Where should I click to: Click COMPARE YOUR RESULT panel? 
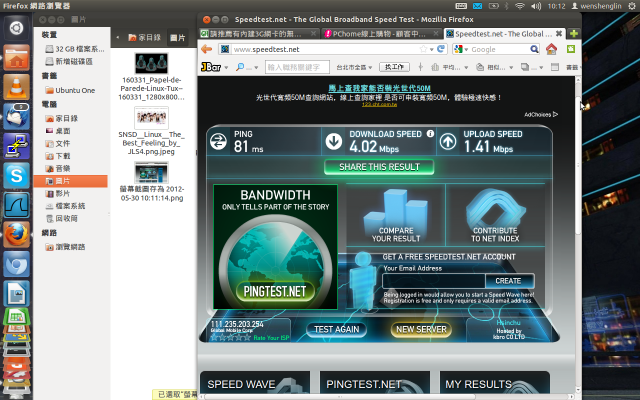click(x=396, y=215)
